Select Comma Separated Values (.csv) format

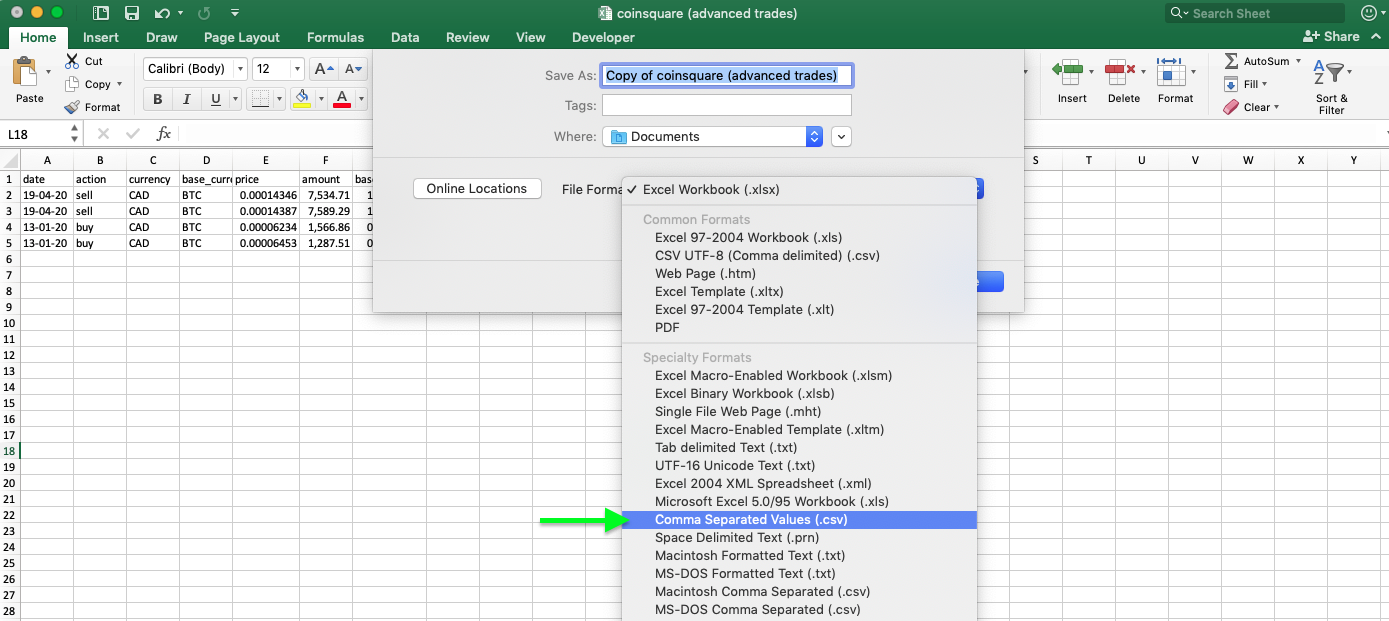[799, 520]
